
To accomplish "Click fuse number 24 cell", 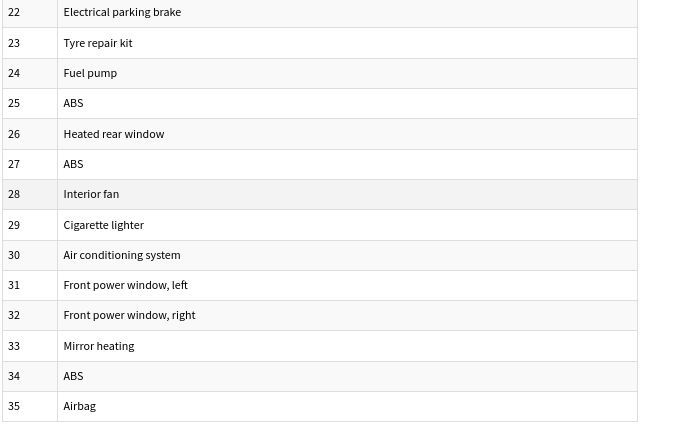I will click(14, 73).
